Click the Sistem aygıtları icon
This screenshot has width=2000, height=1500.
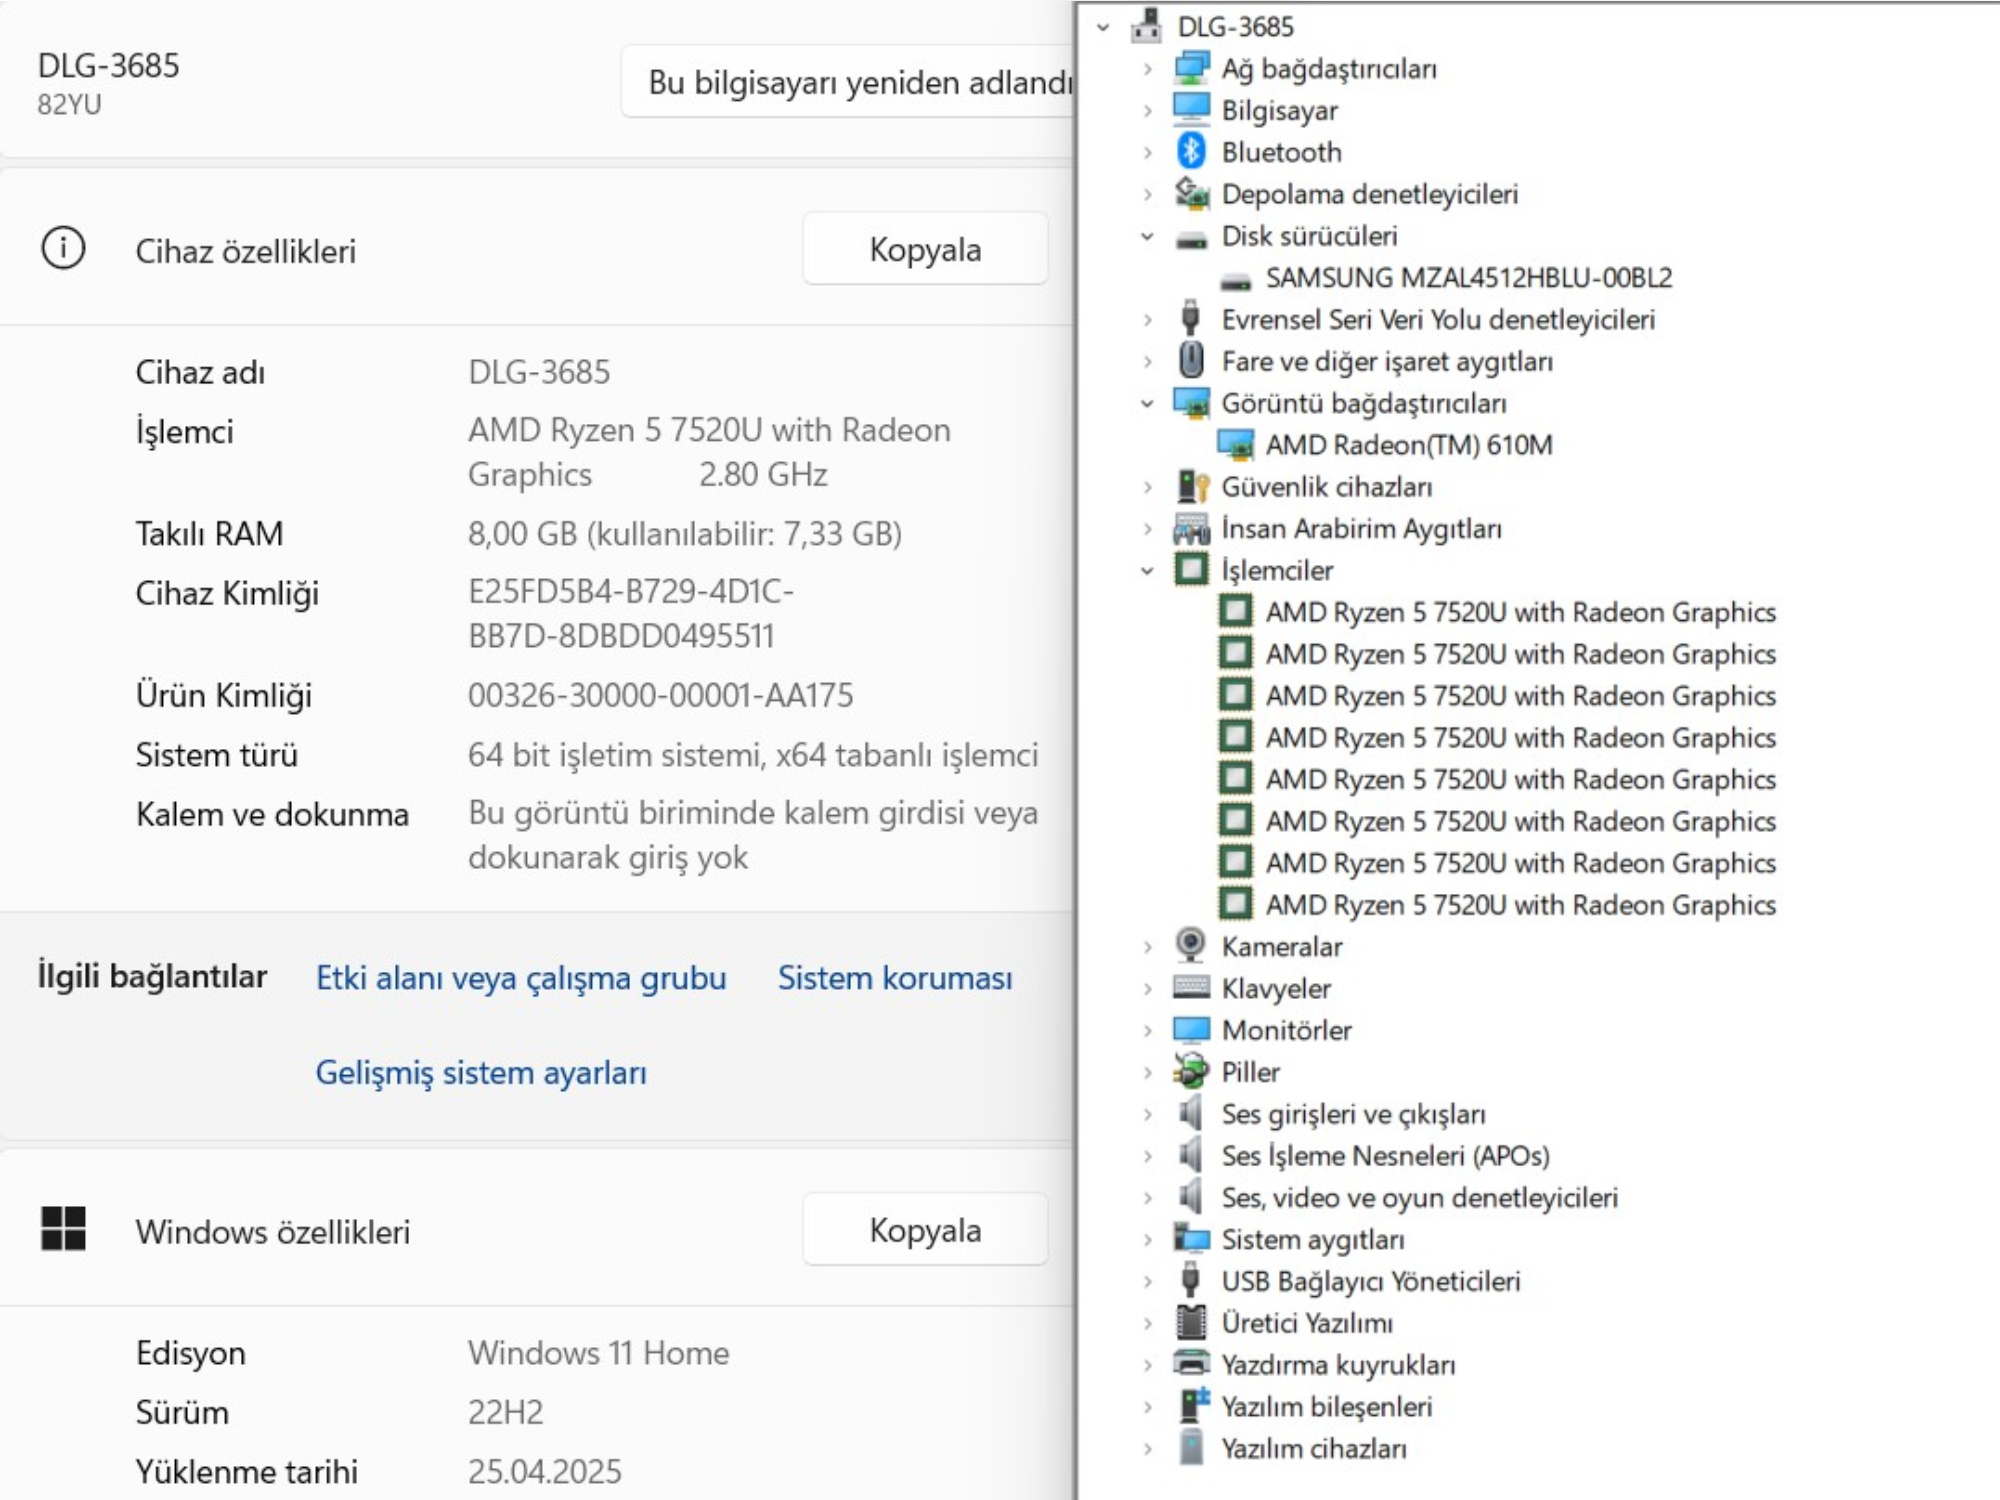click(x=1191, y=1239)
